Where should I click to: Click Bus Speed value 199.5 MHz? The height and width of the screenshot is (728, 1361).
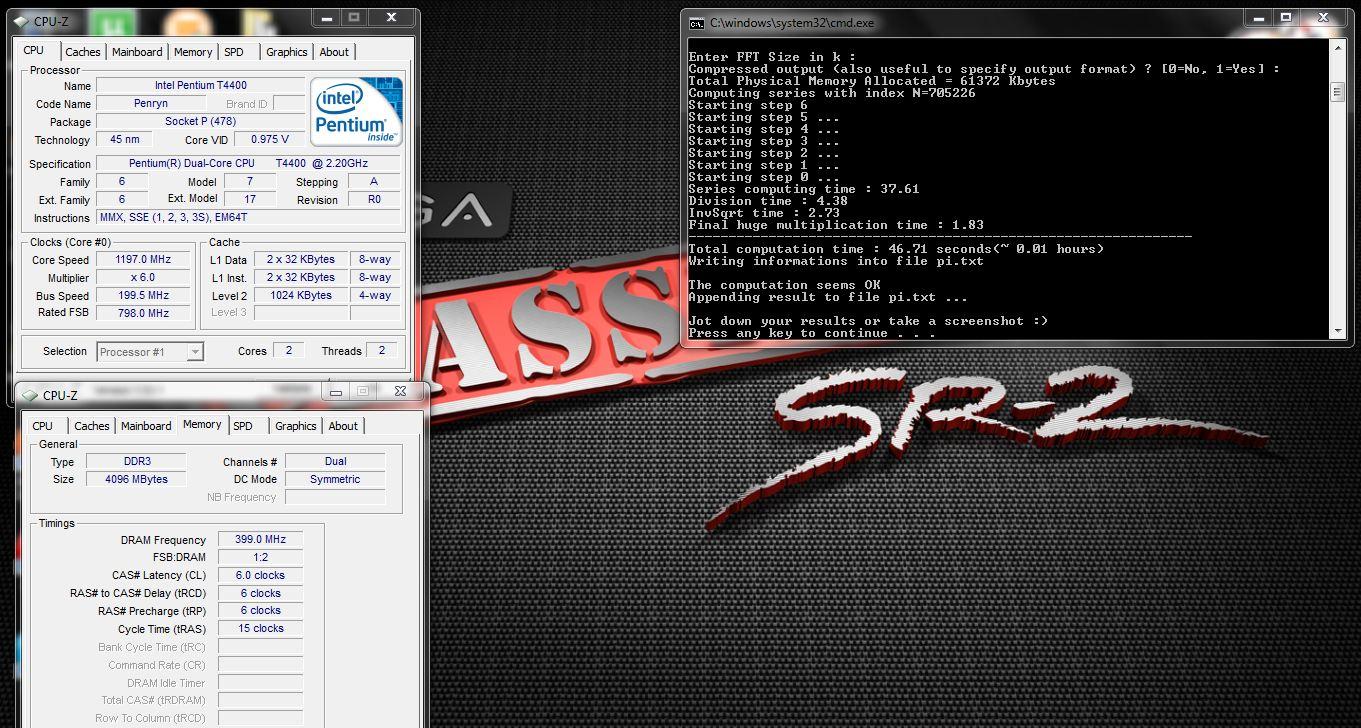143,295
